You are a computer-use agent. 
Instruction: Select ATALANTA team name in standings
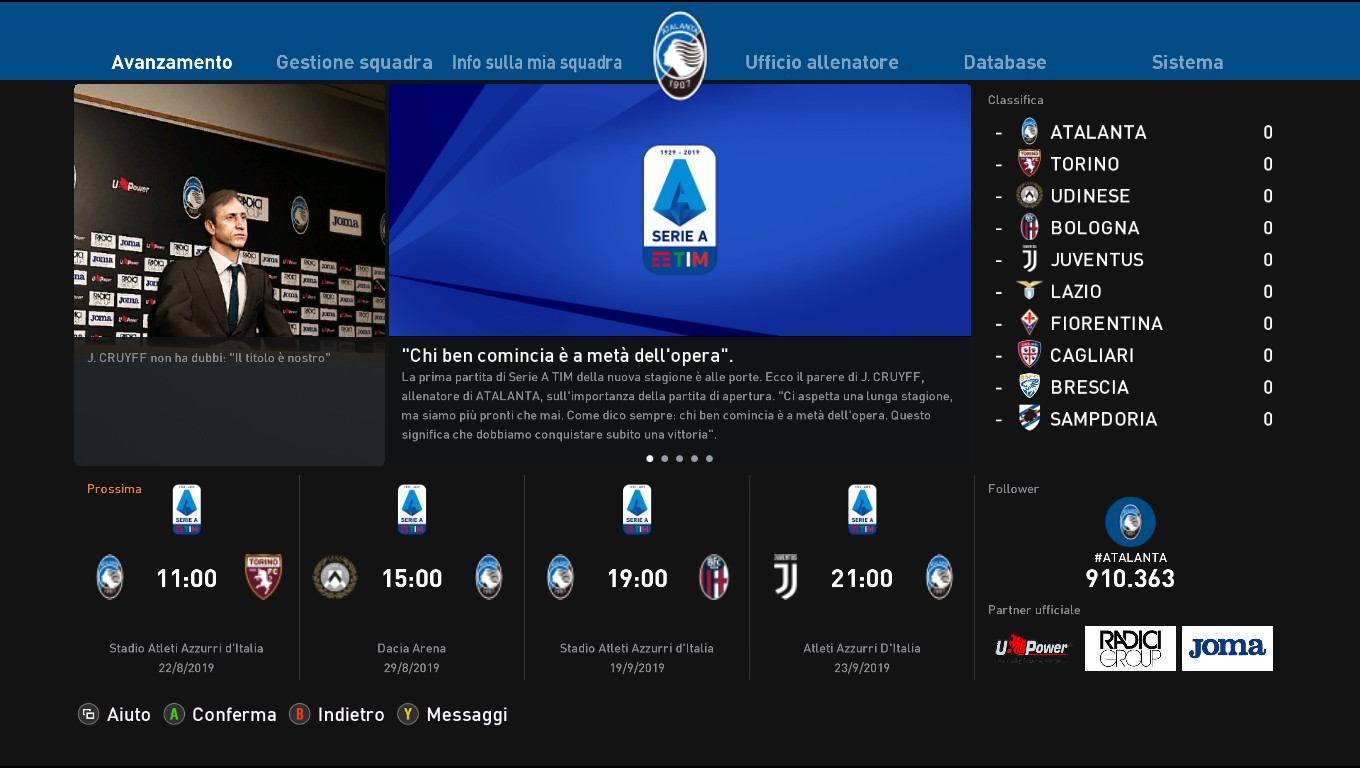[1098, 132]
